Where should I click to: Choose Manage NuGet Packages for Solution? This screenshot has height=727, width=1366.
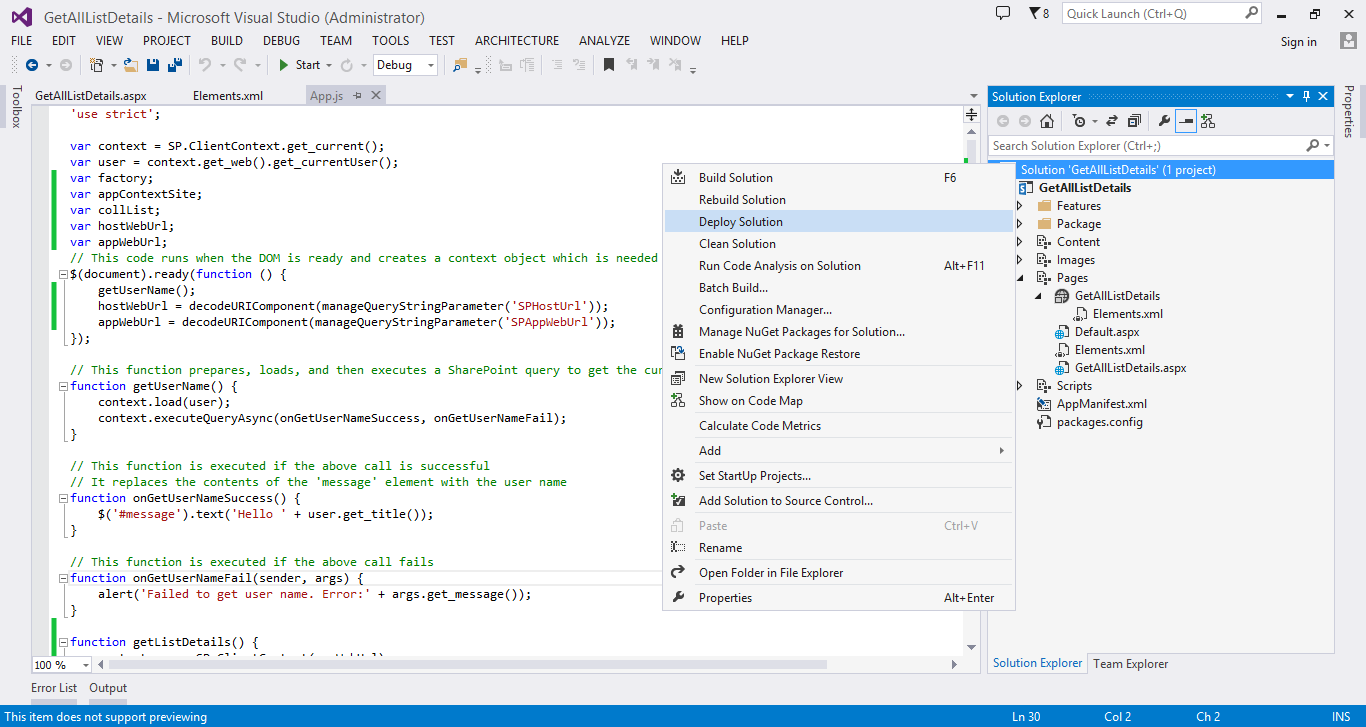(x=840, y=332)
